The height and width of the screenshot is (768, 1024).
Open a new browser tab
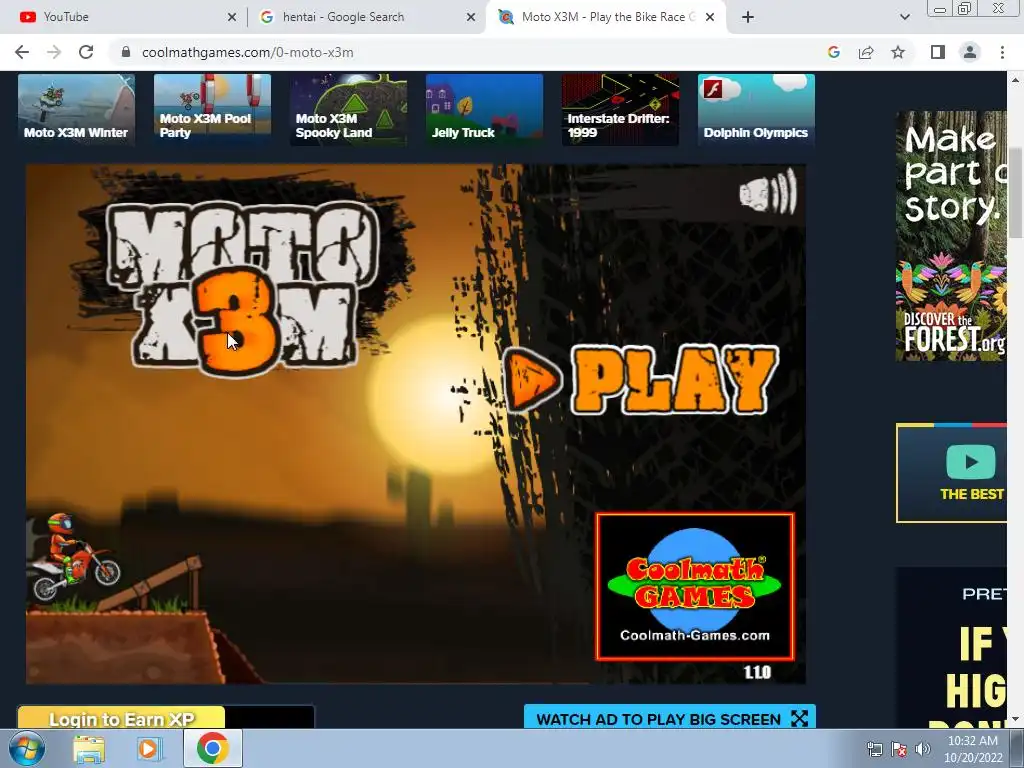pos(748,17)
